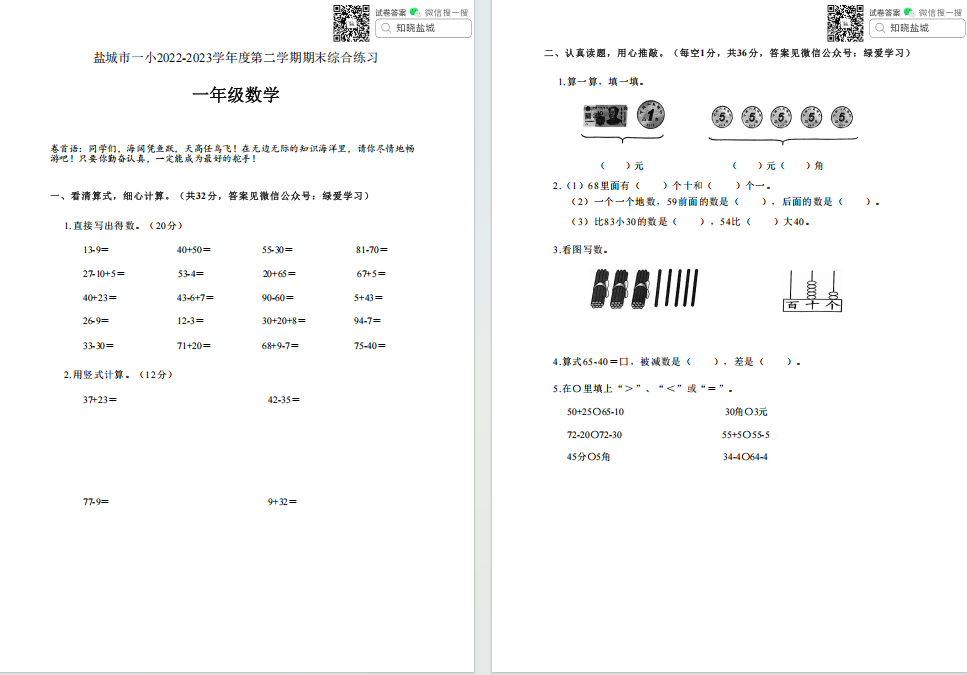Click the equation 30+20+8=

284,321
